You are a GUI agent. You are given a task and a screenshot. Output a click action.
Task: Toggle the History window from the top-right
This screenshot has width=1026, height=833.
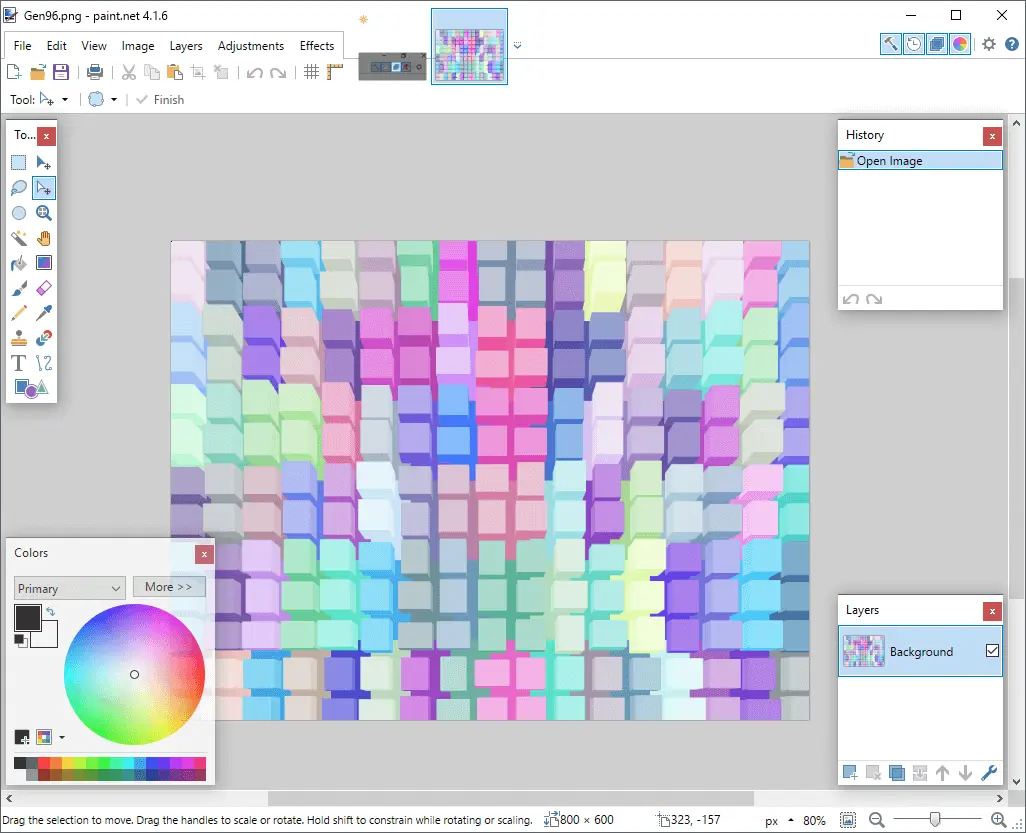click(915, 44)
